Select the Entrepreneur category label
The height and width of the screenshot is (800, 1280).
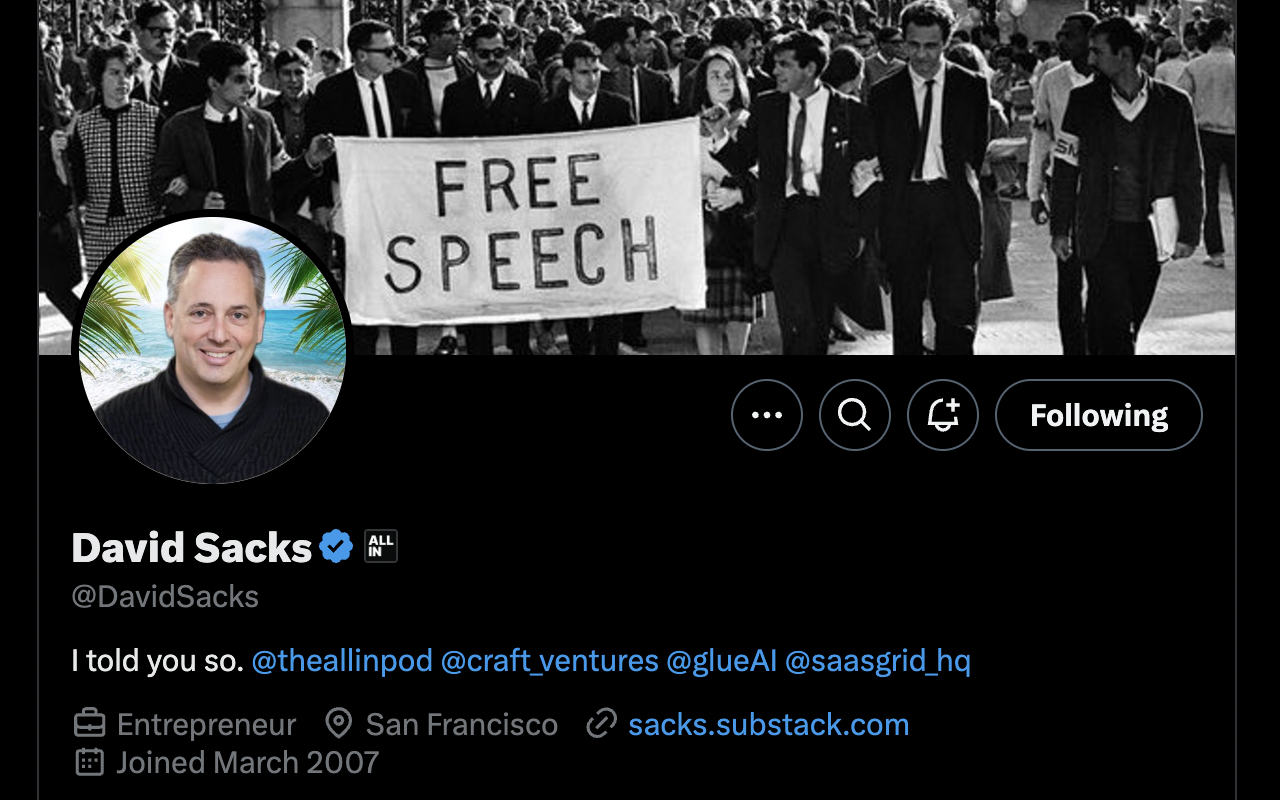tap(207, 724)
